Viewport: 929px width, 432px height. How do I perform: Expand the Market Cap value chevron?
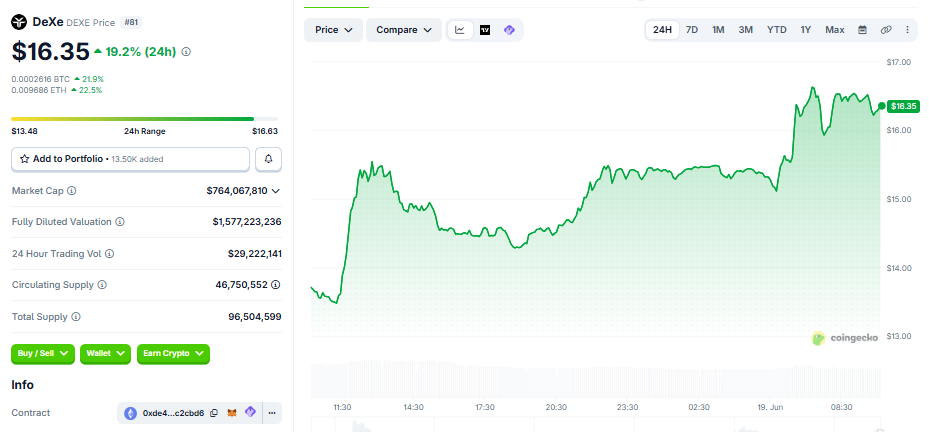[x=276, y=191]
